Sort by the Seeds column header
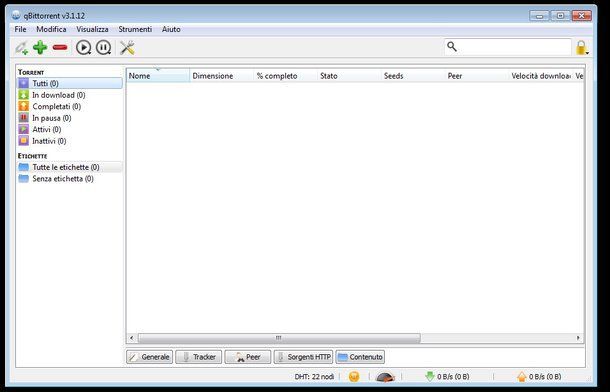 [x=413, y=76]
